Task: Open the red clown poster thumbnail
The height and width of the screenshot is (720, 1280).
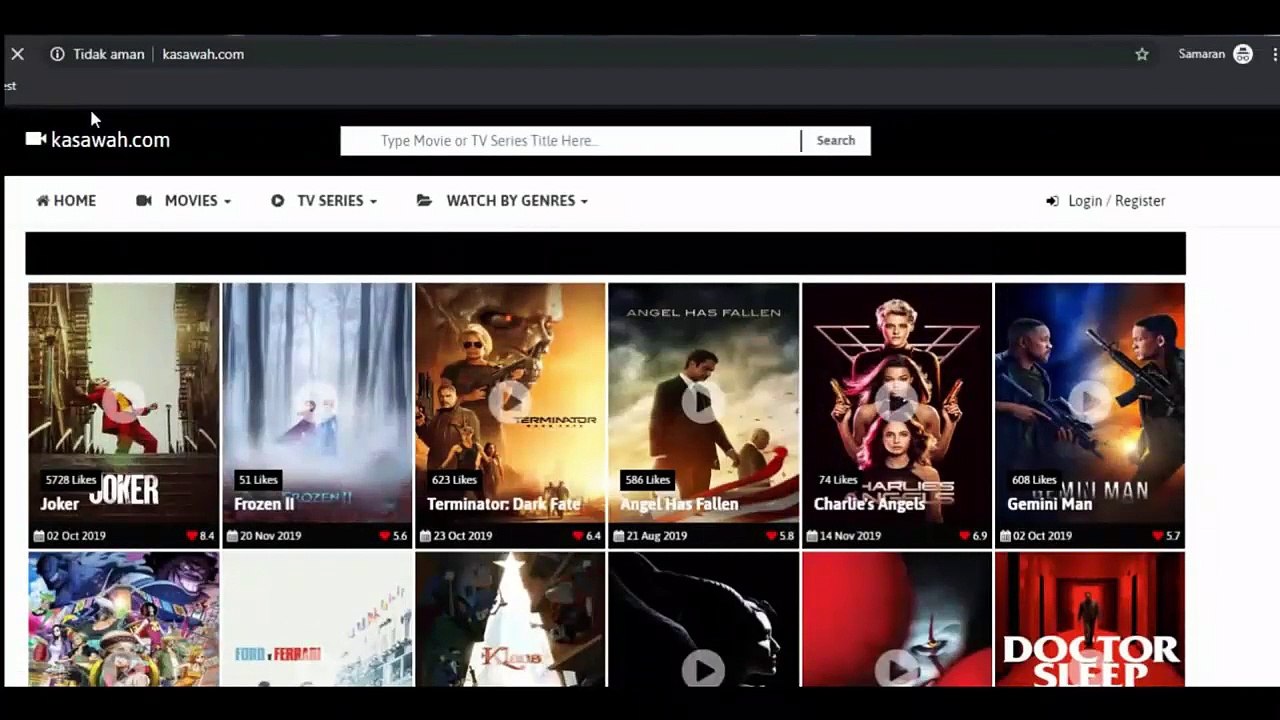Action: coord(897,620)
